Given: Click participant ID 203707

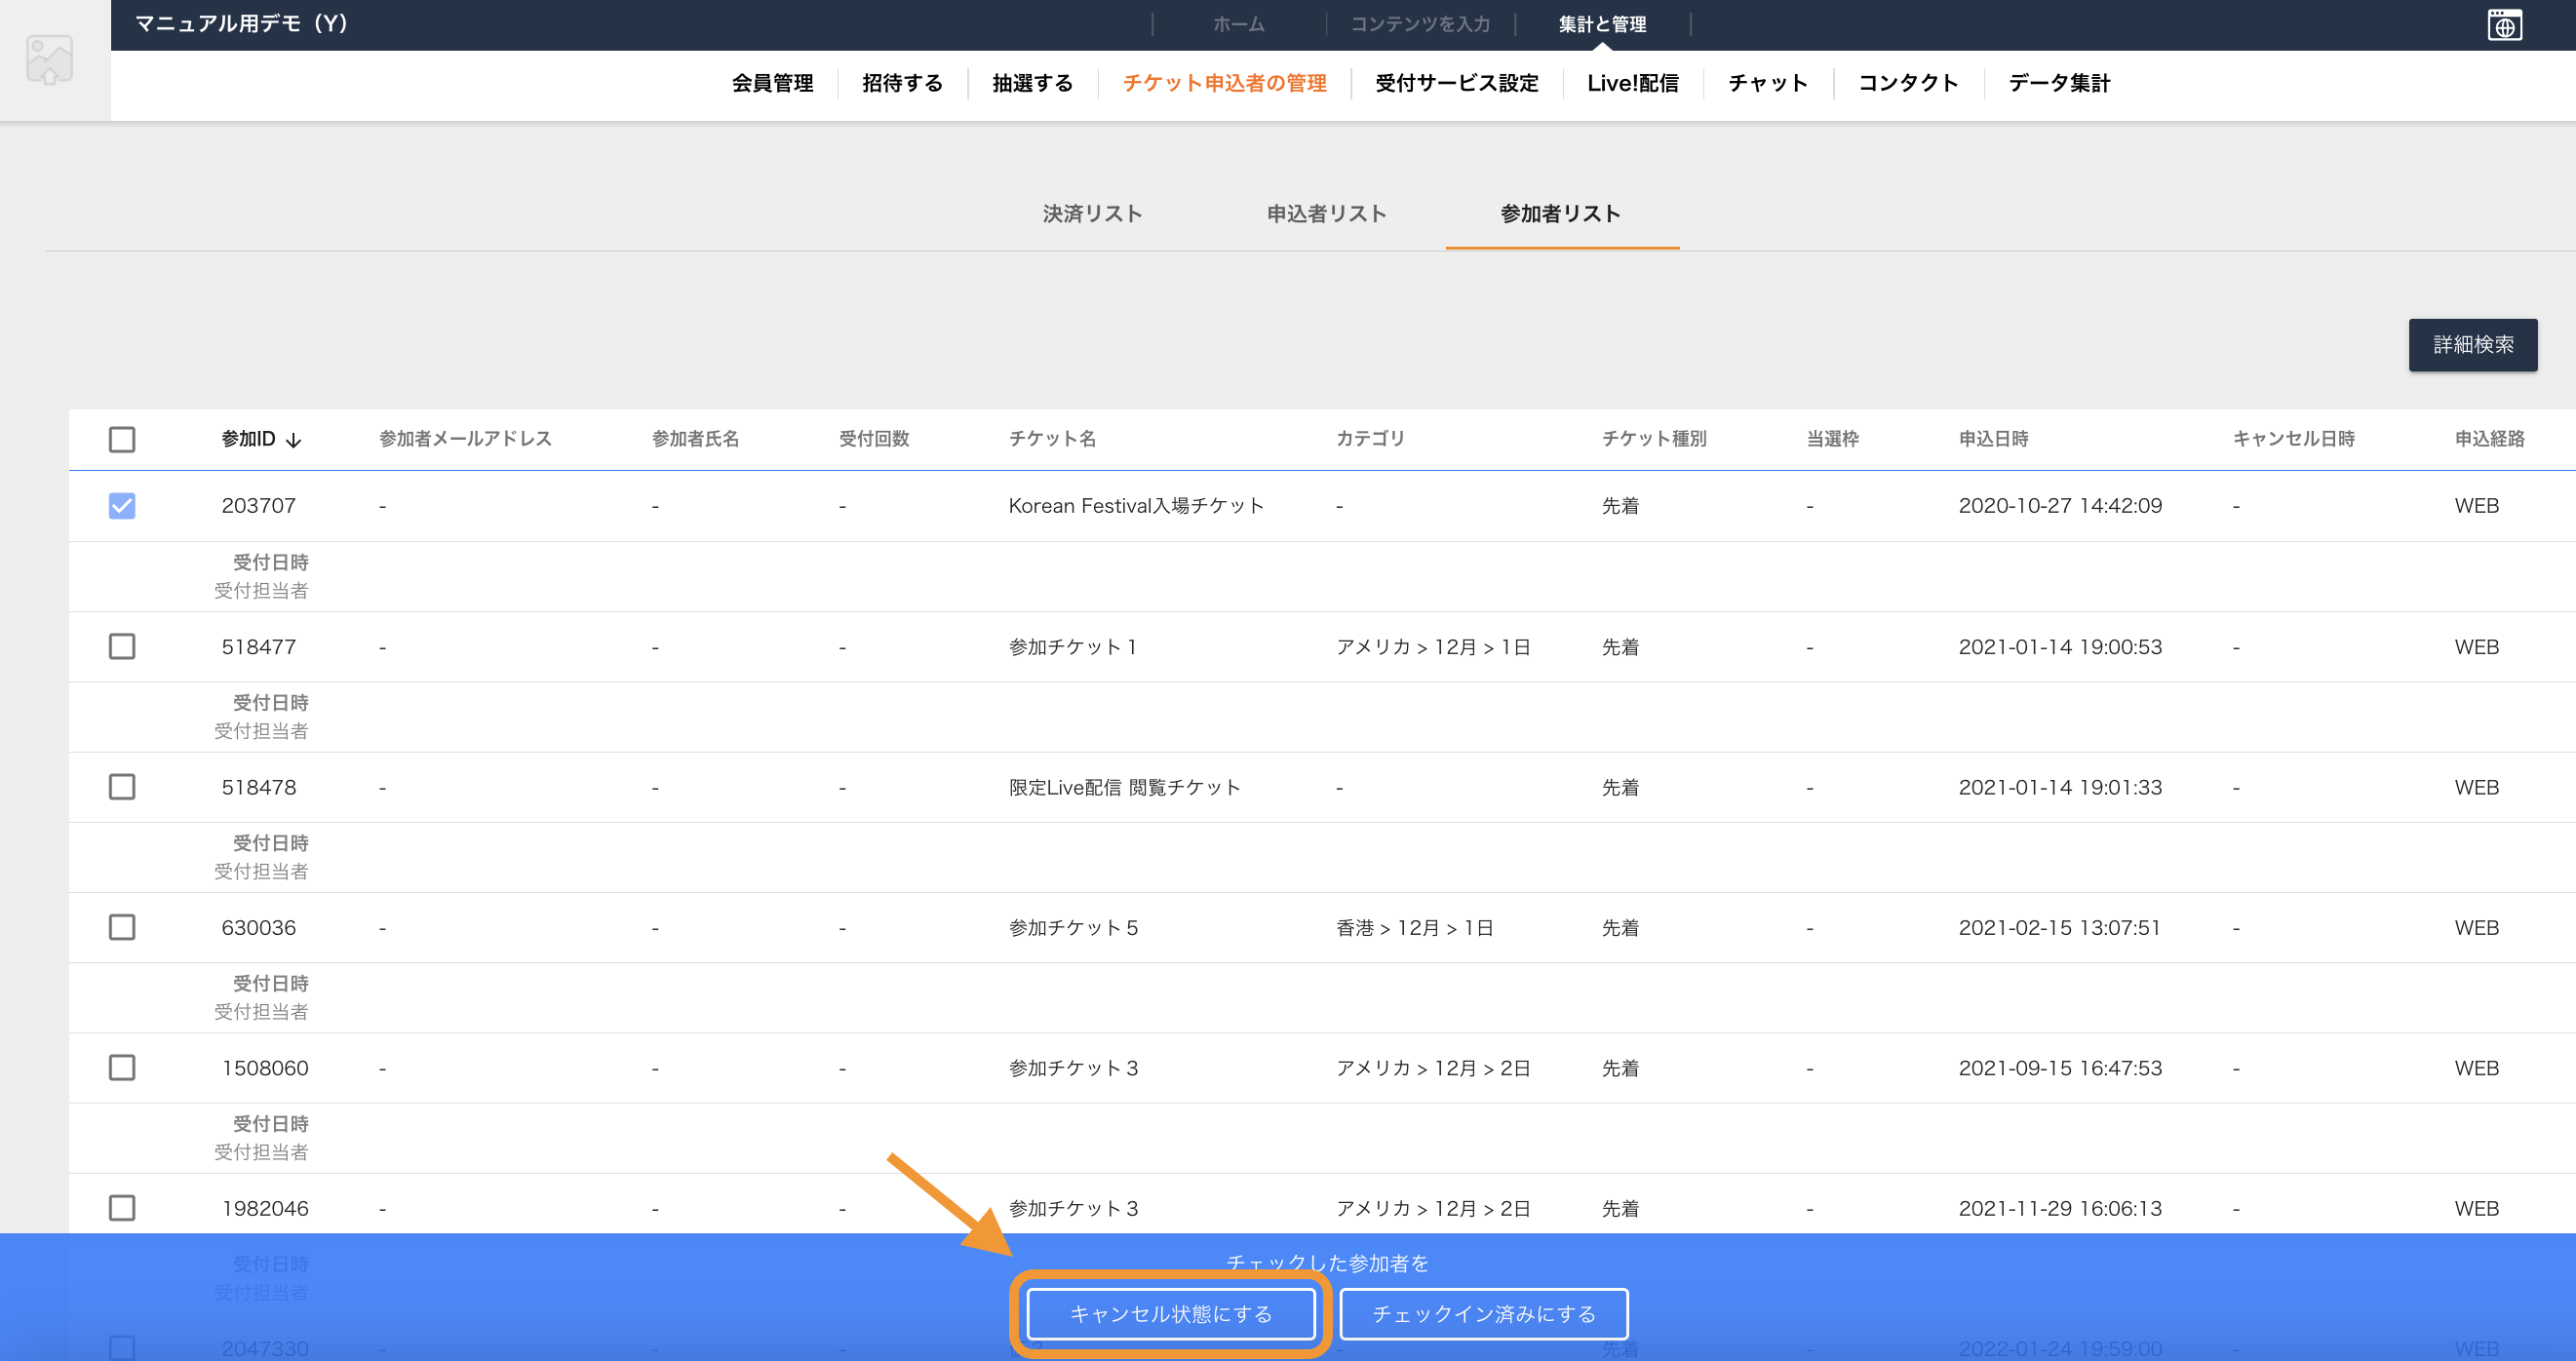Looking at the screenshot, I should point(259,506).
